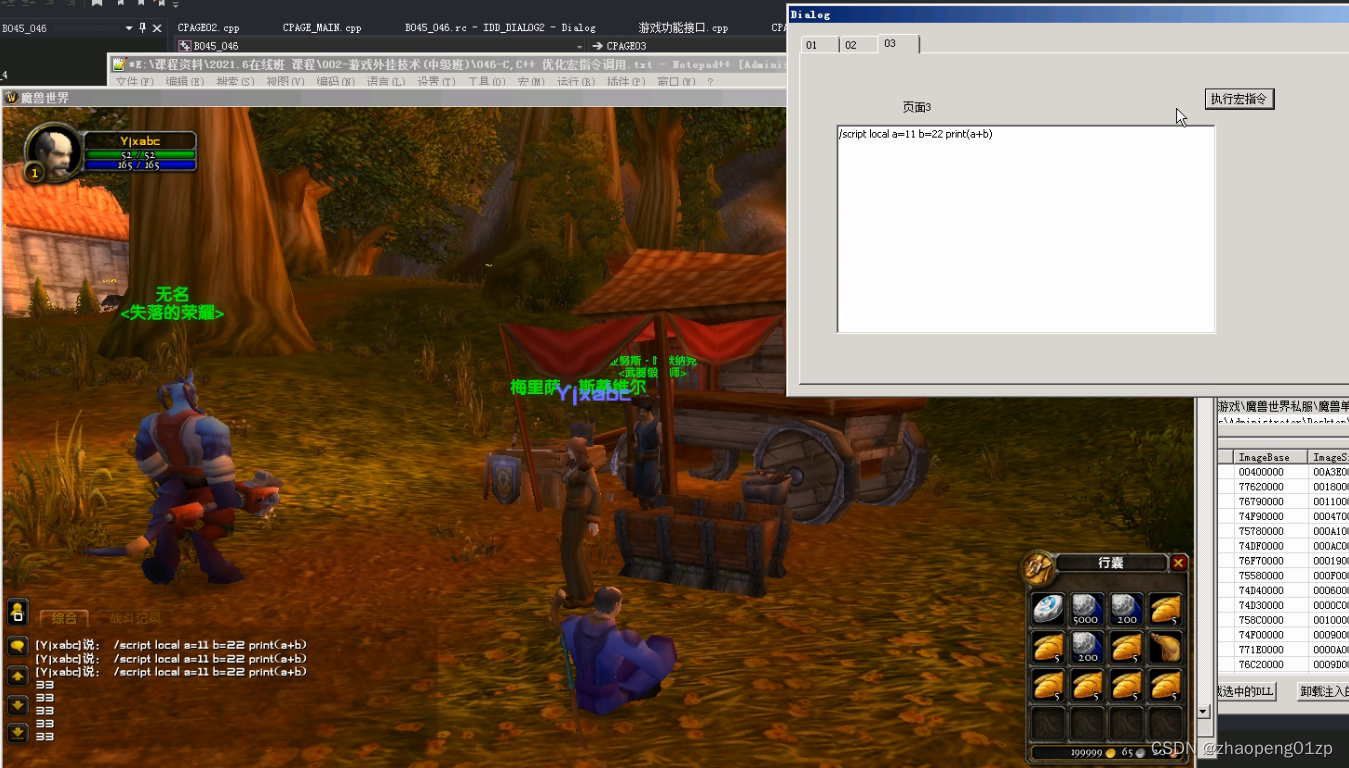Switch to 综合 chat tab
Image resolution: width=1349 pixels, height=768 pixels.
point(64,619)
